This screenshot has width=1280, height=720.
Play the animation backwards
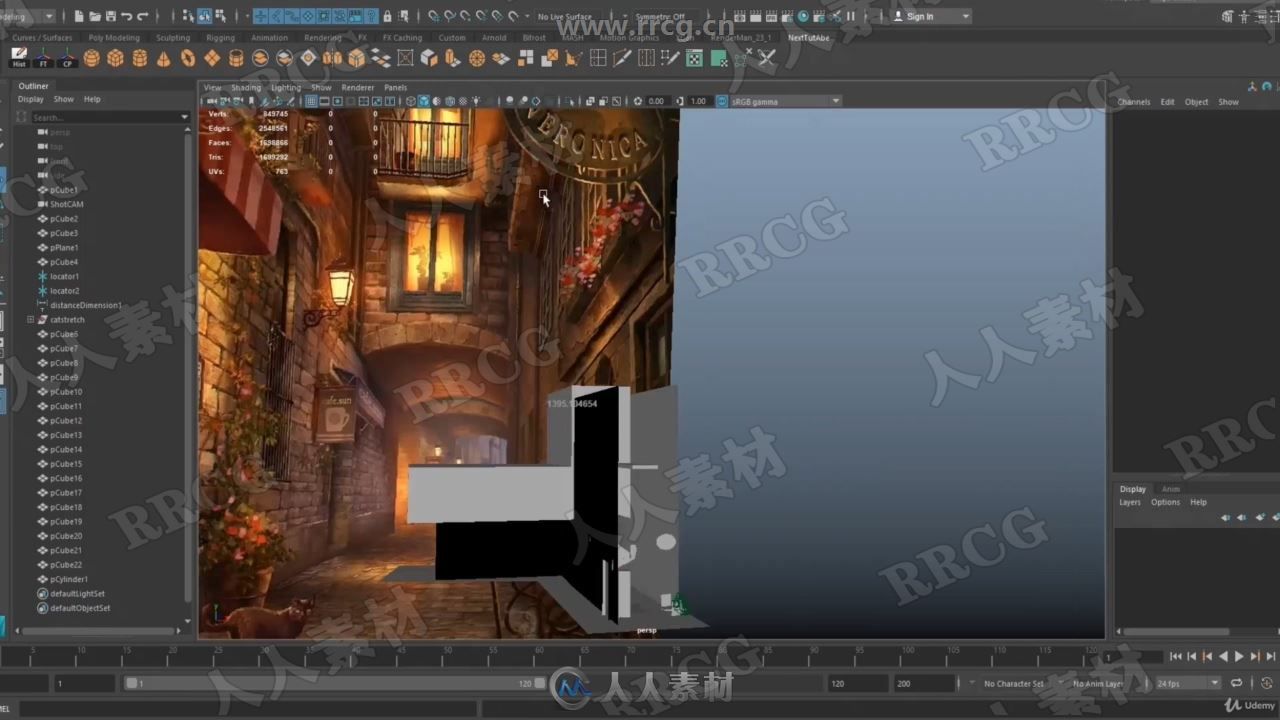(1223, 656)
